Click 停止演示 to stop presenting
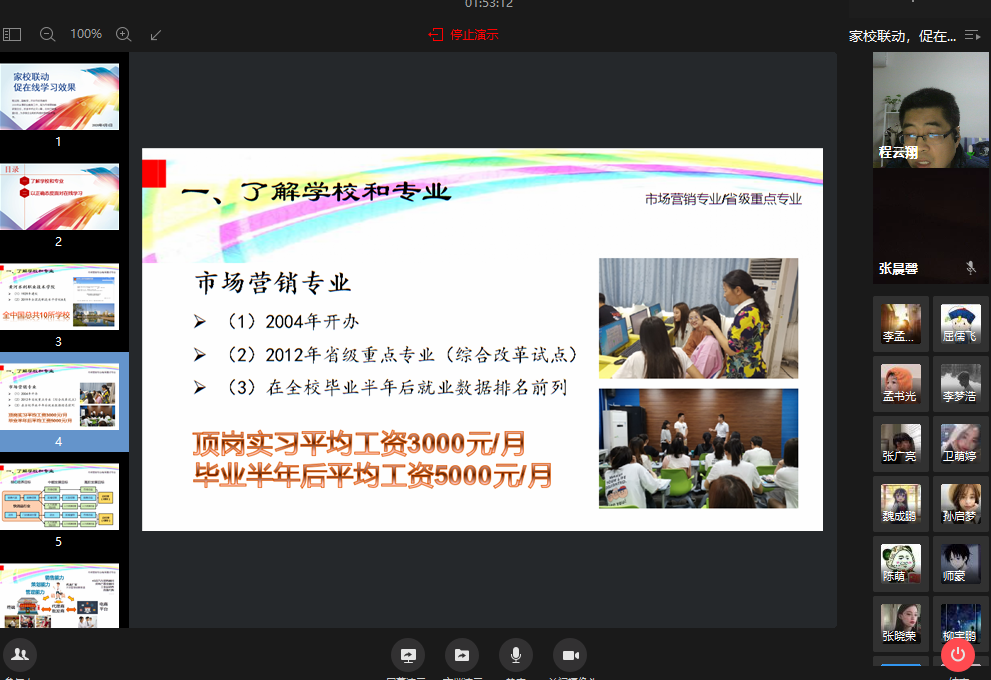 464,34
